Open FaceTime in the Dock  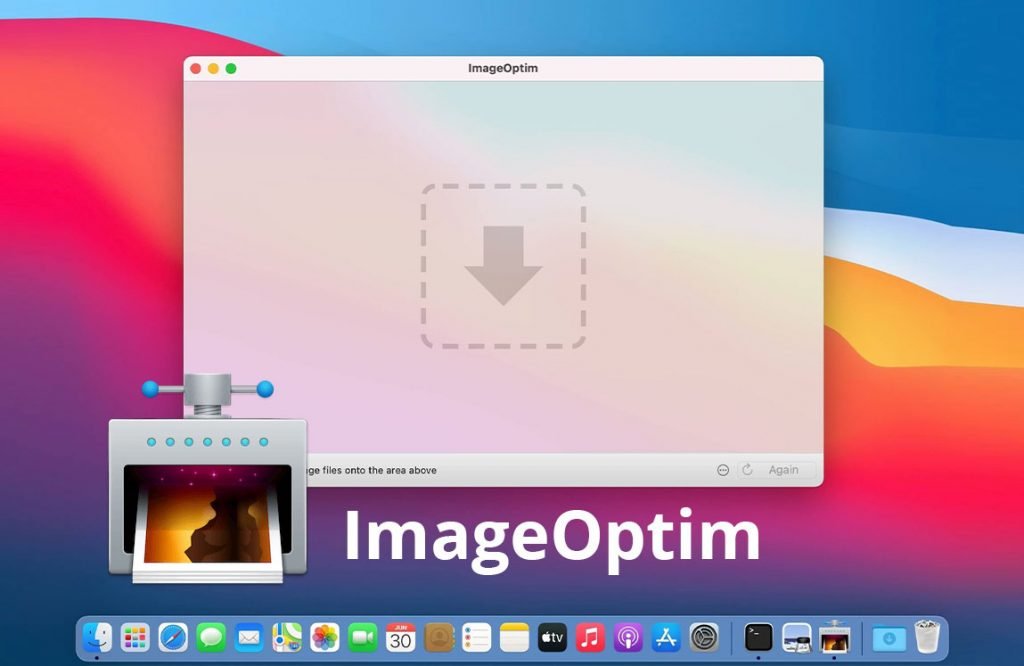(362, 637)
